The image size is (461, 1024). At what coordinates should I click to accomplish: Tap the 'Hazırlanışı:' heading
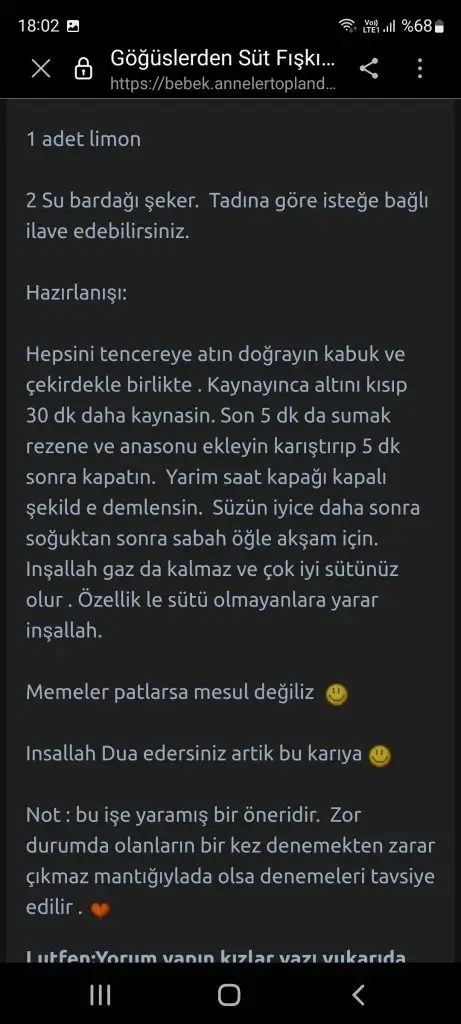pos(77,293)
